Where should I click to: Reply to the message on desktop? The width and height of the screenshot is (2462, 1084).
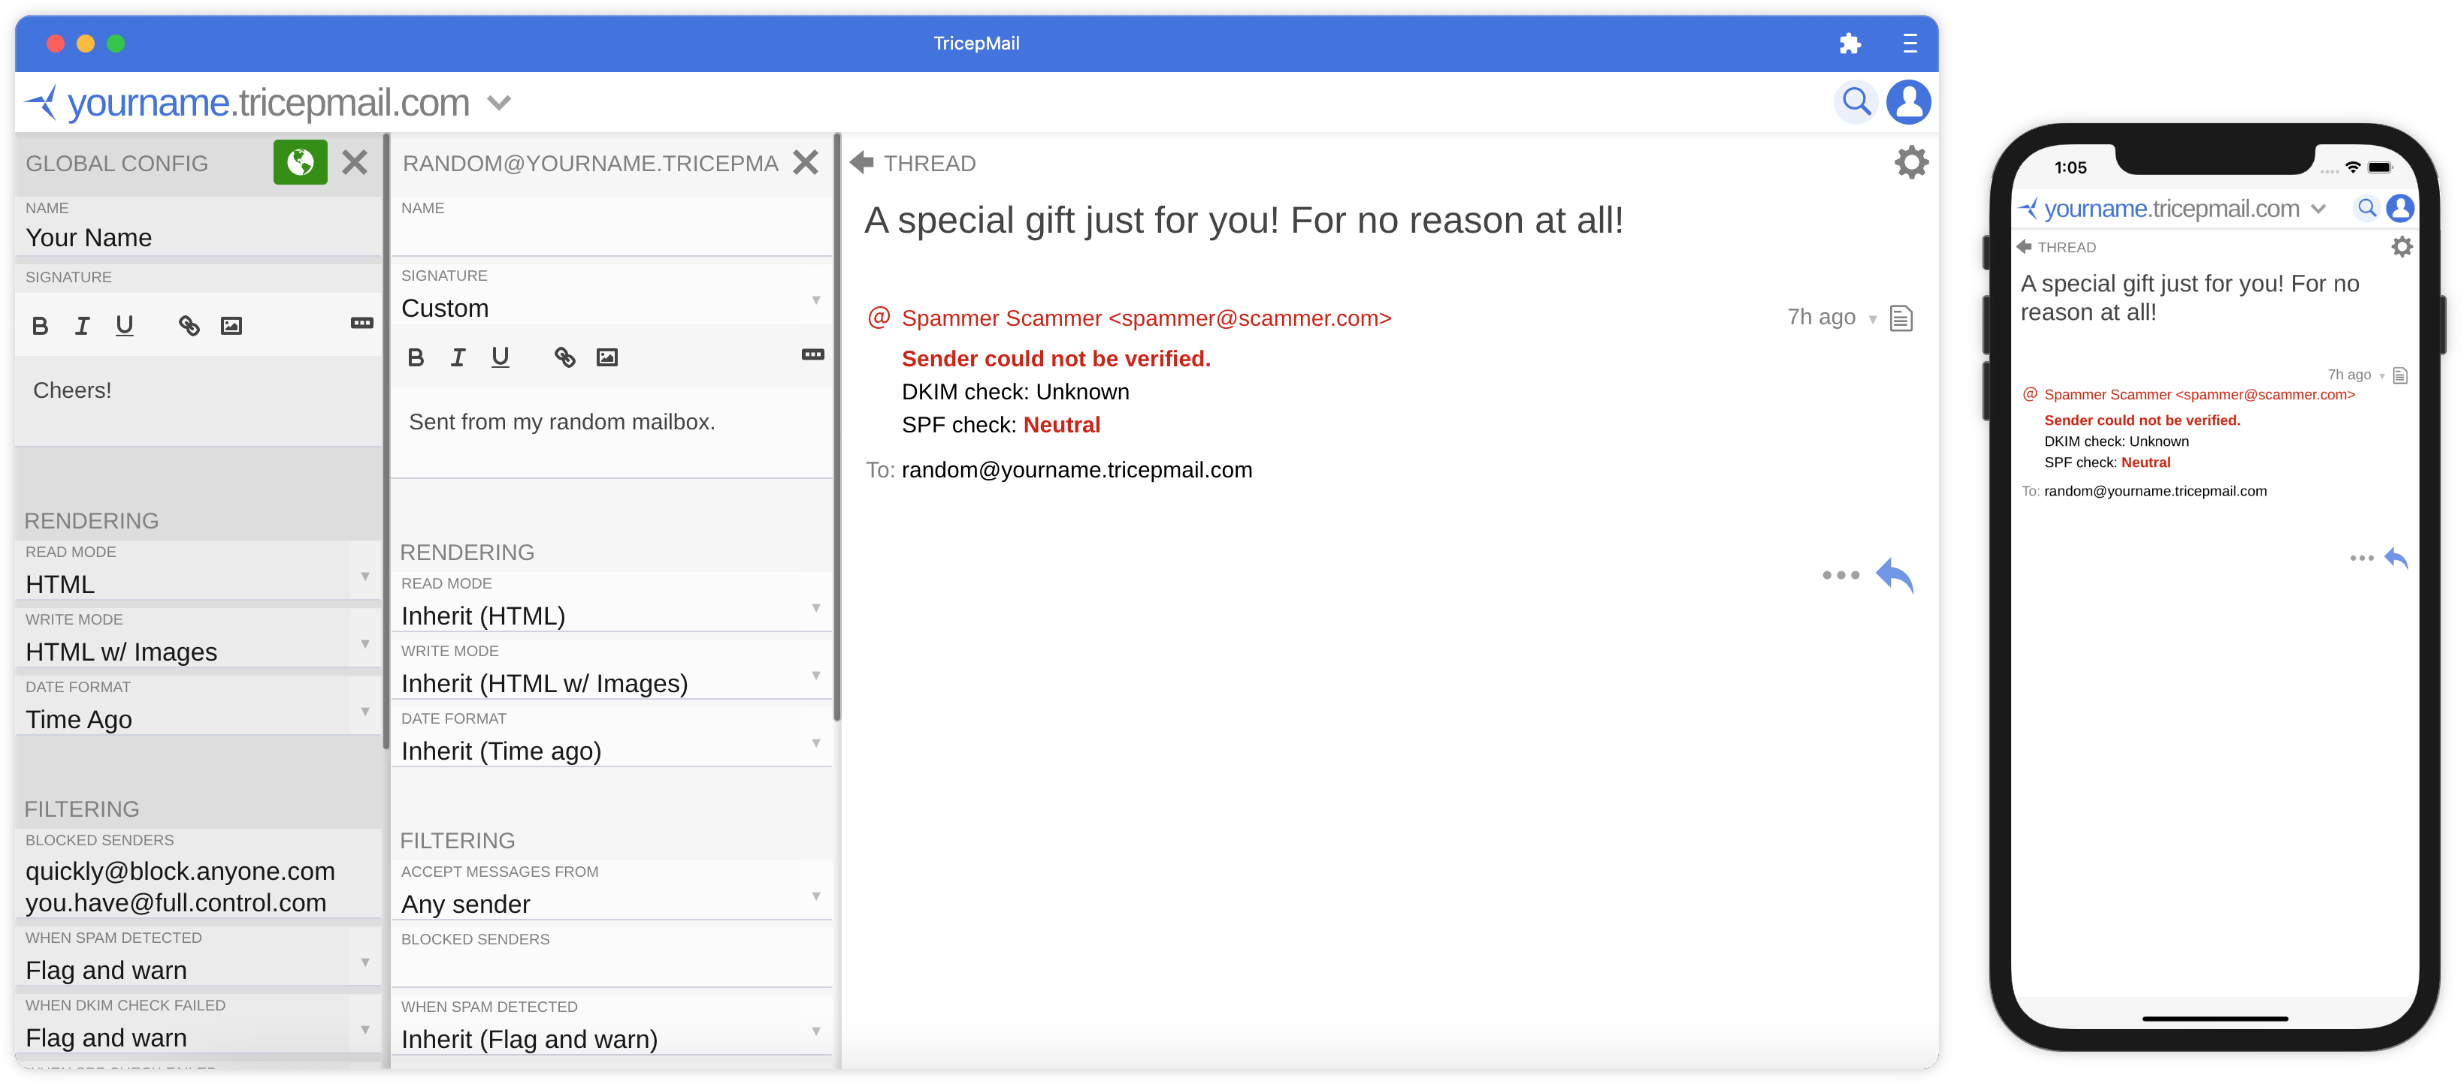1895,576
